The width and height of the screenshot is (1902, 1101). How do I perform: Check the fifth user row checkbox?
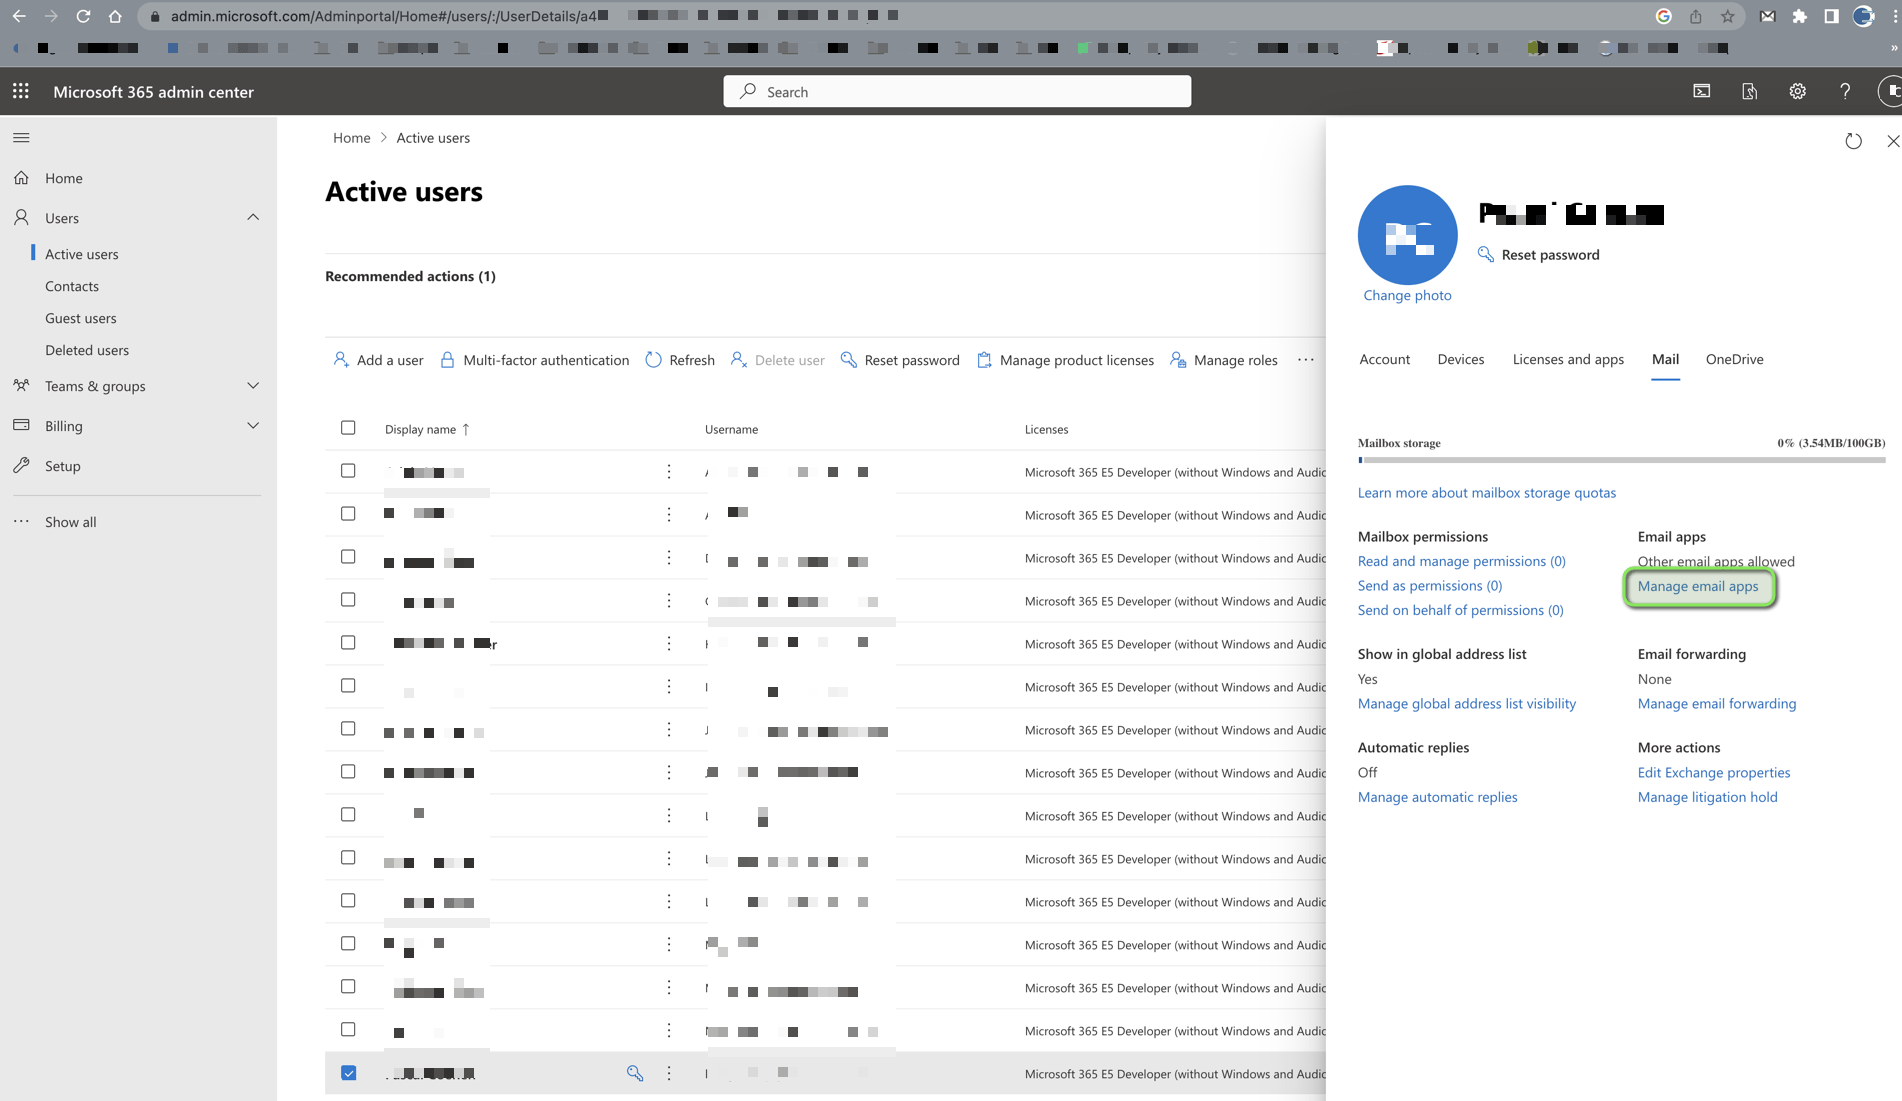(348, 643)
